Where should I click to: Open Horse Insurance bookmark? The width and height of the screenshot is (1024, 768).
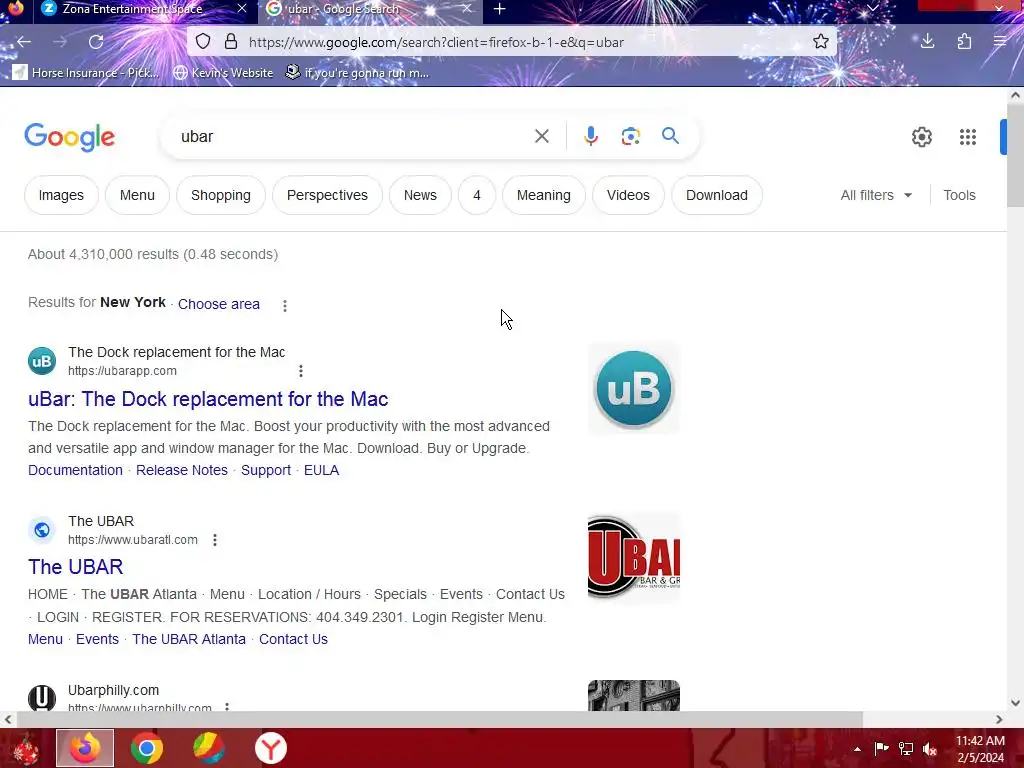86,72
